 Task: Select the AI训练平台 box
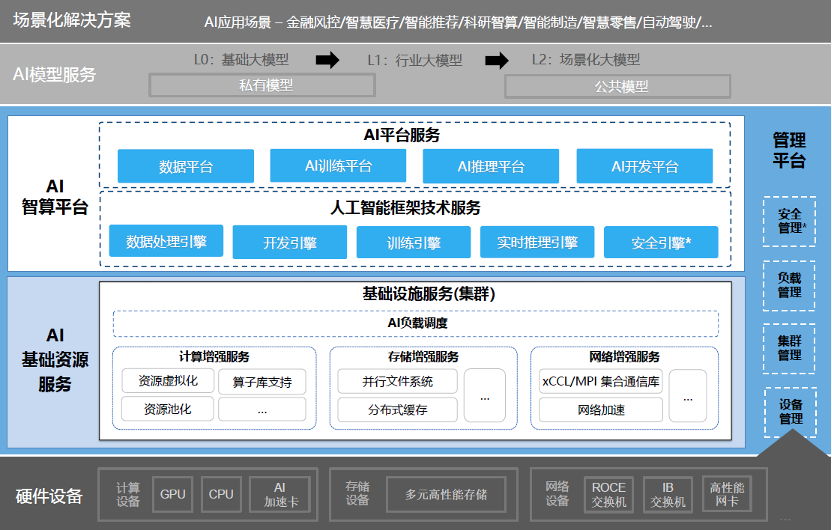pyautogui.click(x=338, y=166)
